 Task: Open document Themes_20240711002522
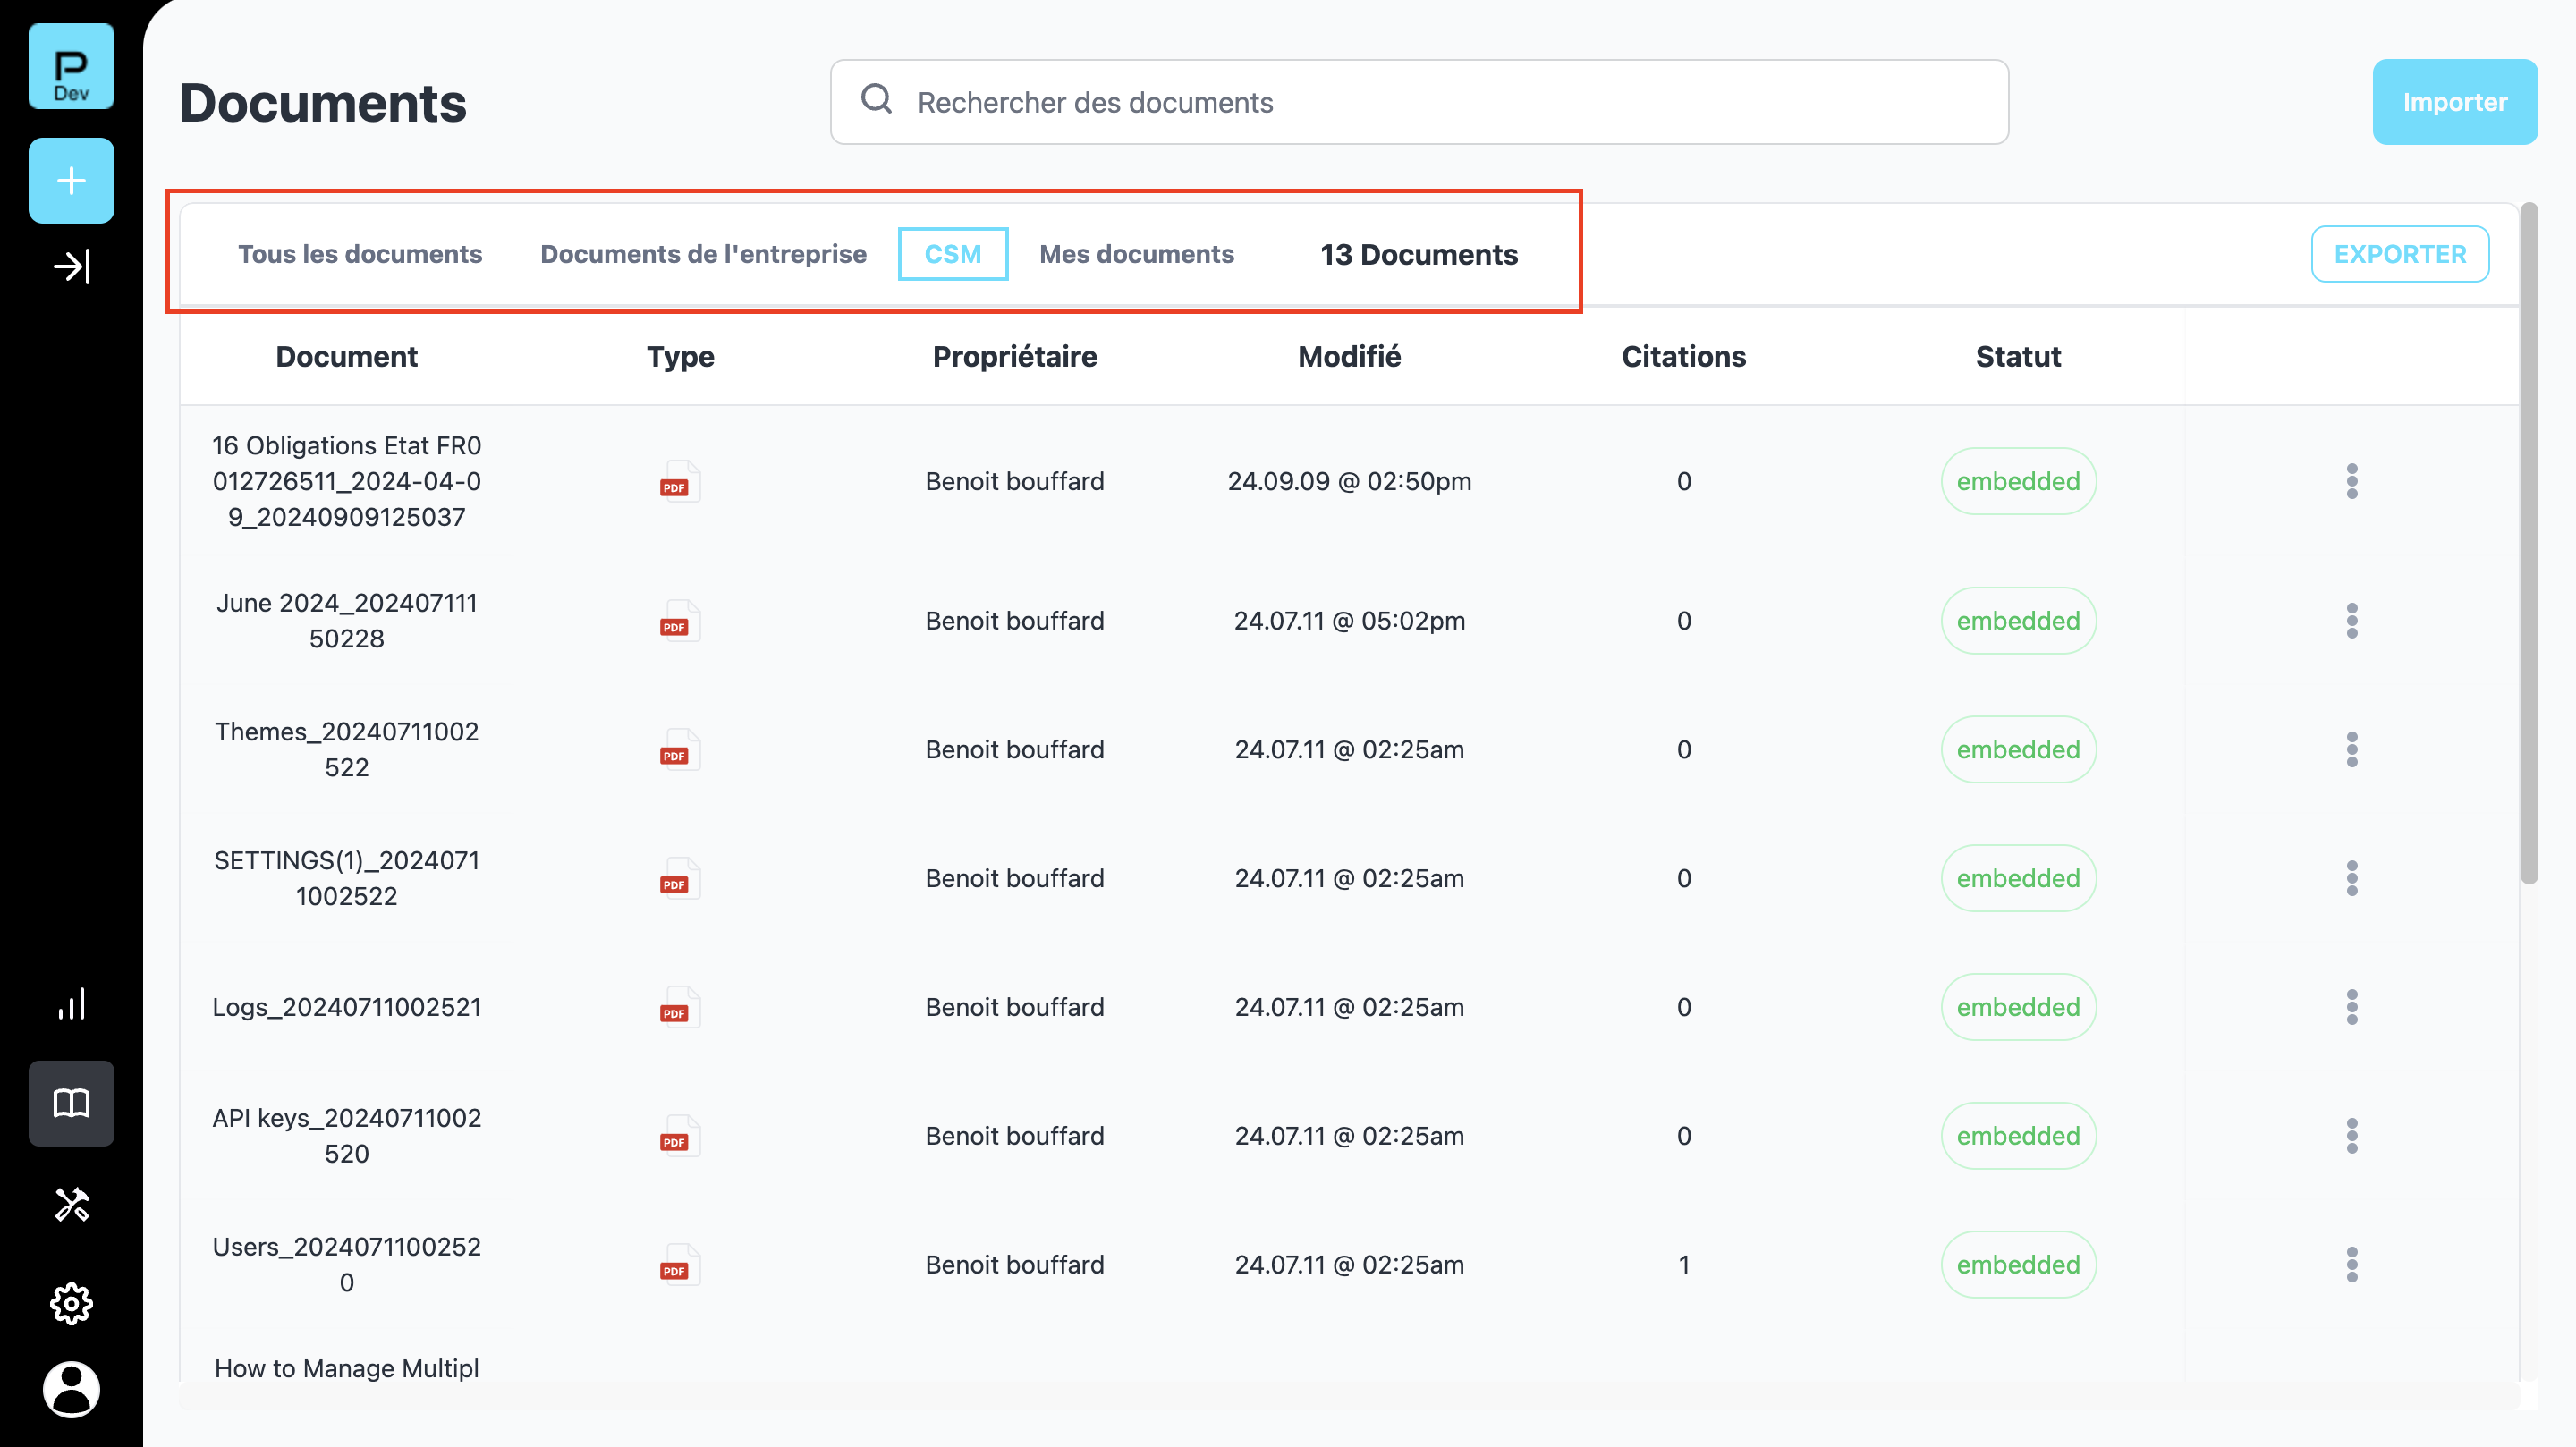346,749
